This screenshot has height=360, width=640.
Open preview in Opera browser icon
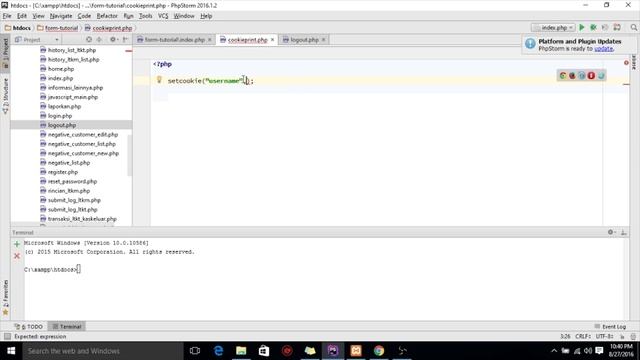tap(591, 76)
